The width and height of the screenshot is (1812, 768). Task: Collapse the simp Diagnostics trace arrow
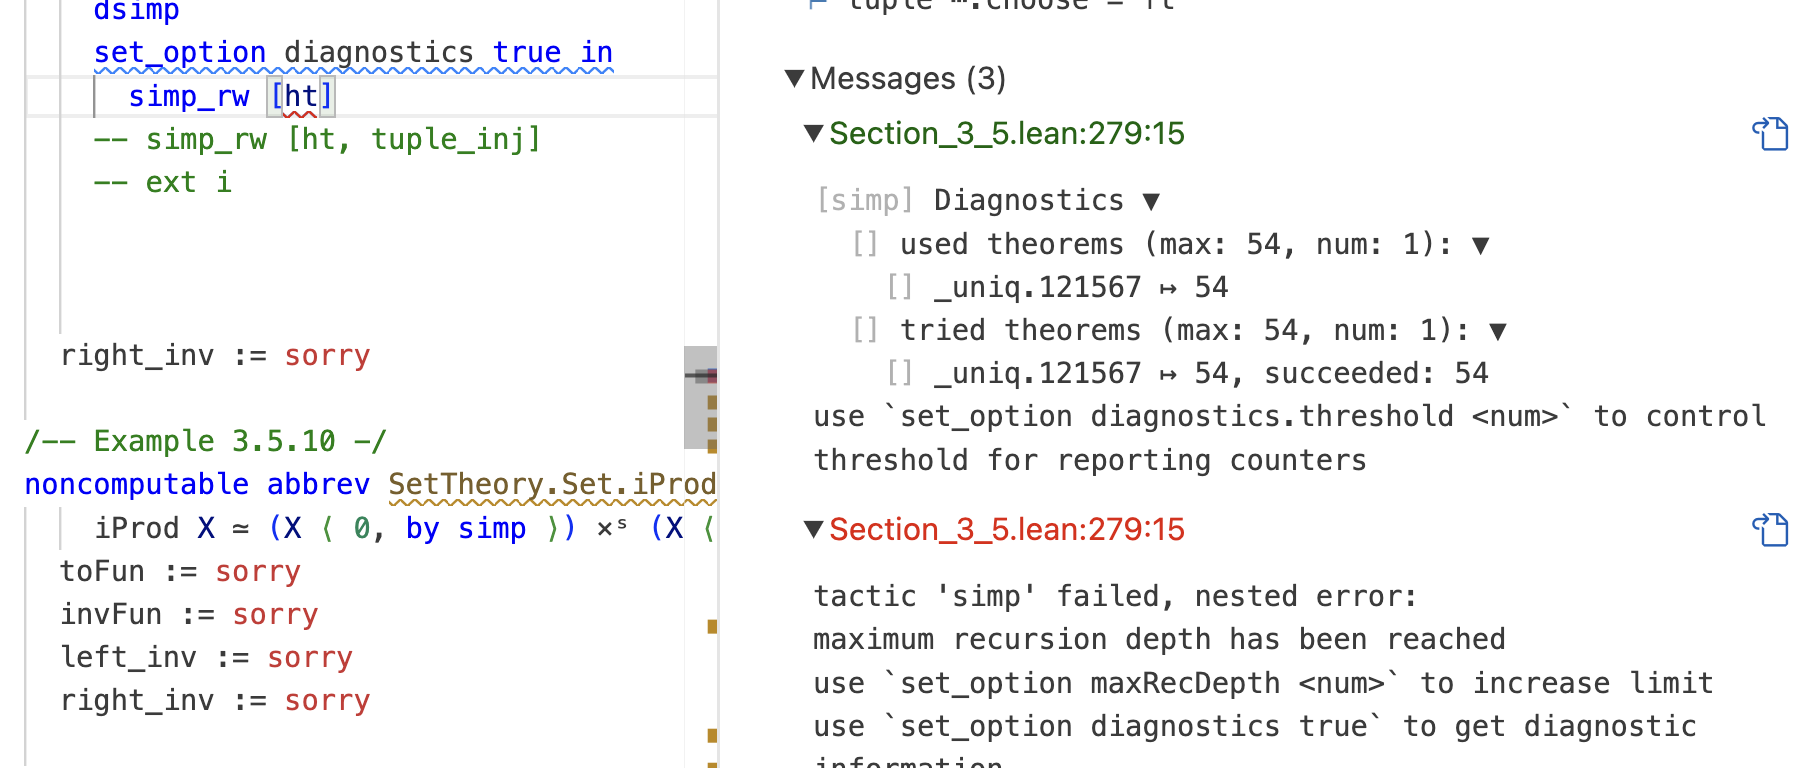(x=1151, y=201)
